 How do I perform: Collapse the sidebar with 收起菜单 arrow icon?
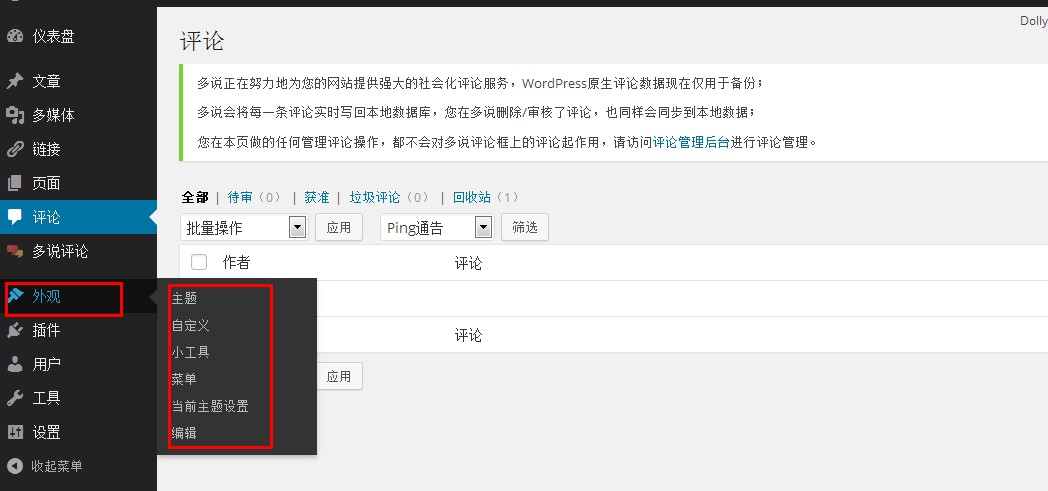click(x=15, y=466)
